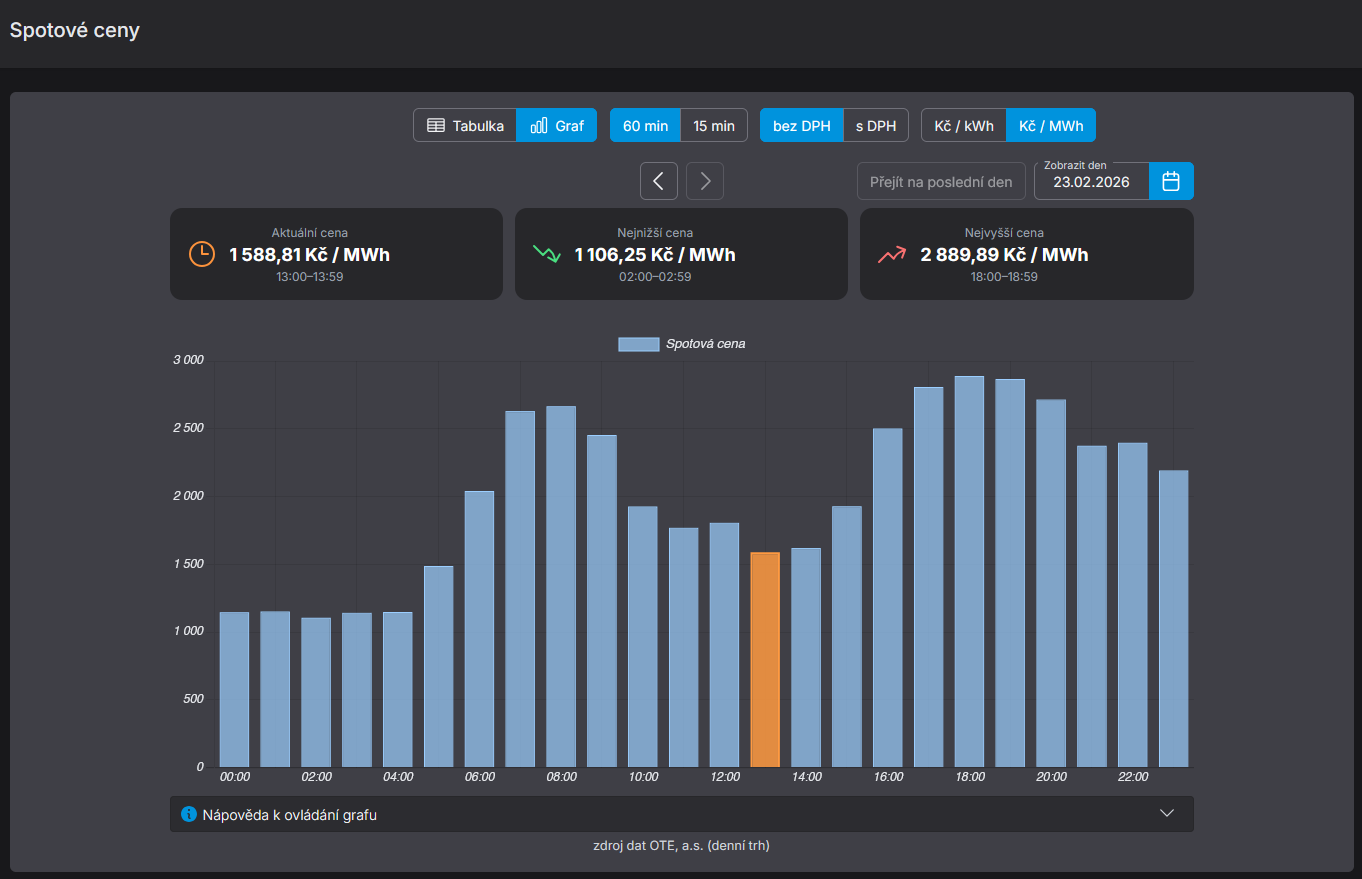
Task: Click the Přejít na poslední den button
Action: (x=941, y=182)
